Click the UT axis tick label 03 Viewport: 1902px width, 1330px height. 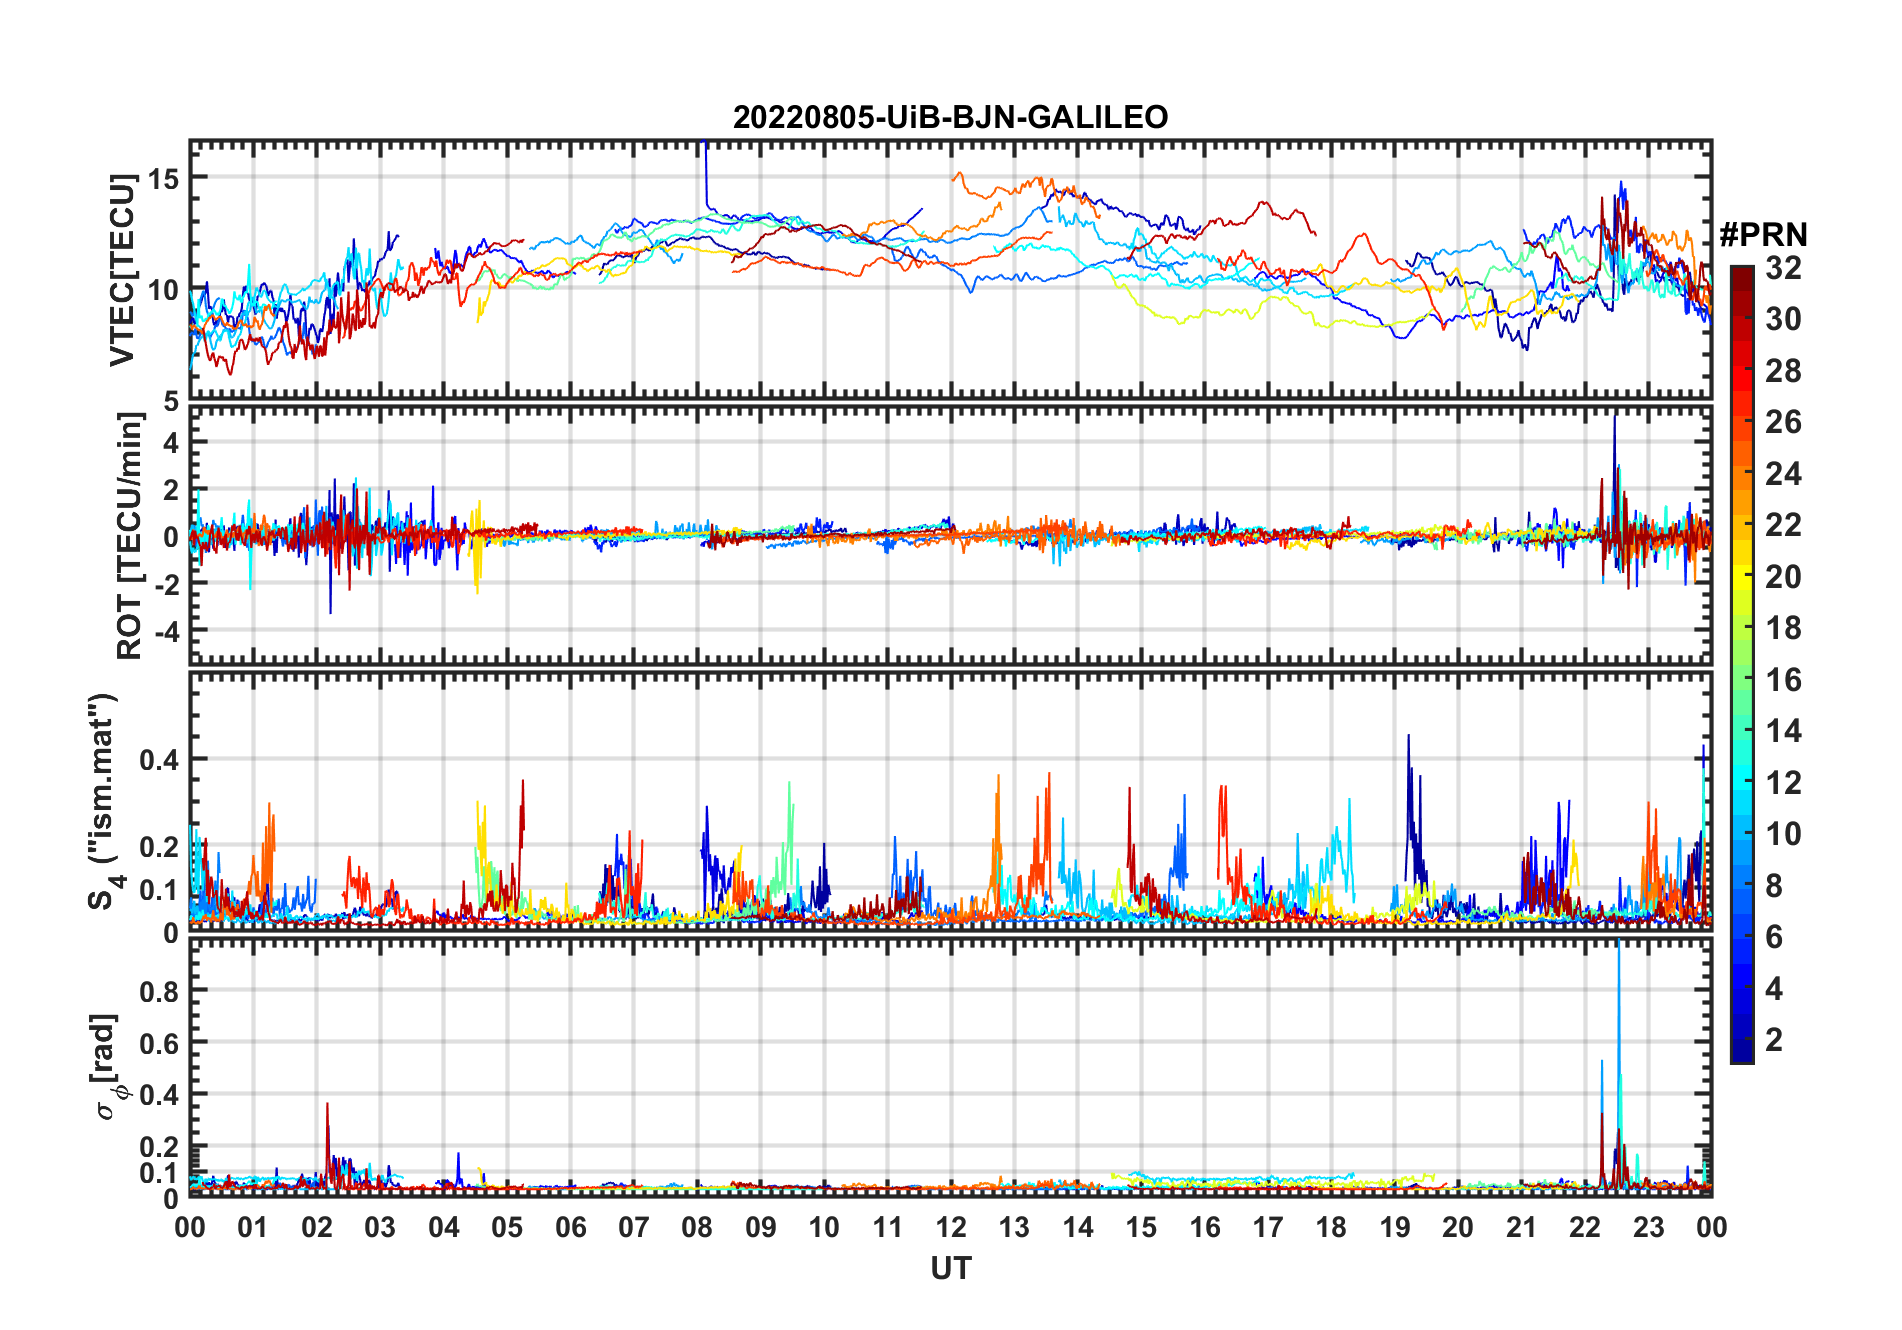coord(380,1228)
